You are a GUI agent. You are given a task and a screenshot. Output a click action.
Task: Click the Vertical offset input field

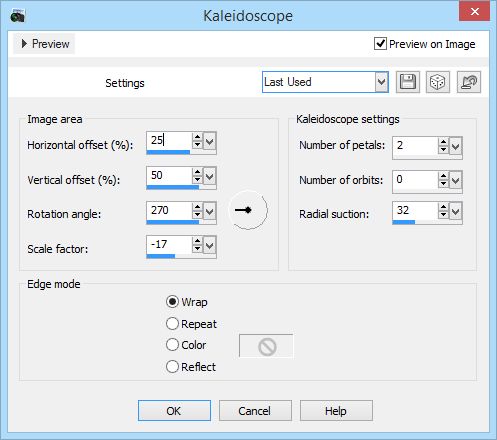coord(169,175)
